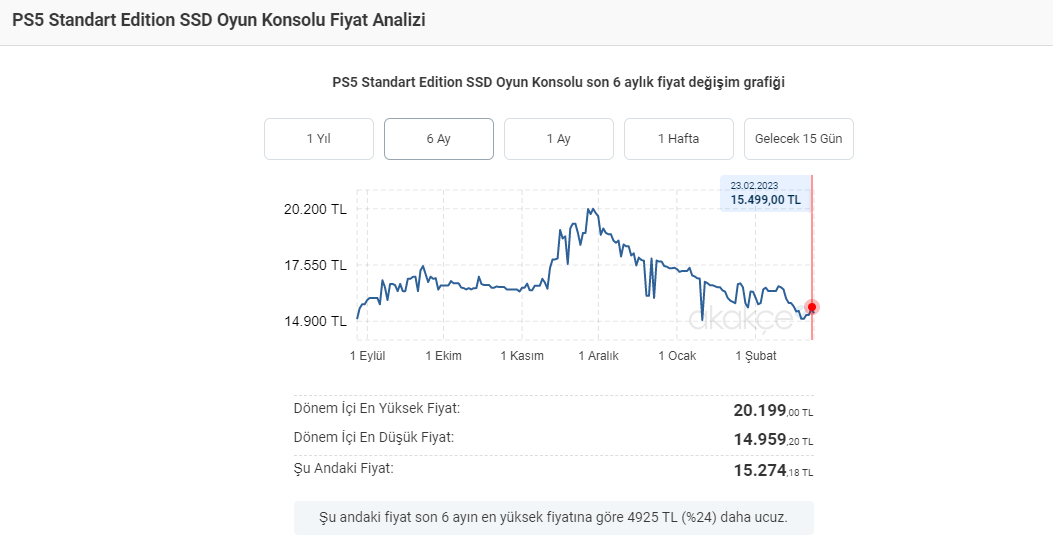Click the 14.900 TL axis value
The height and width of the screenshot is (543, 1053).
point(315,321)
